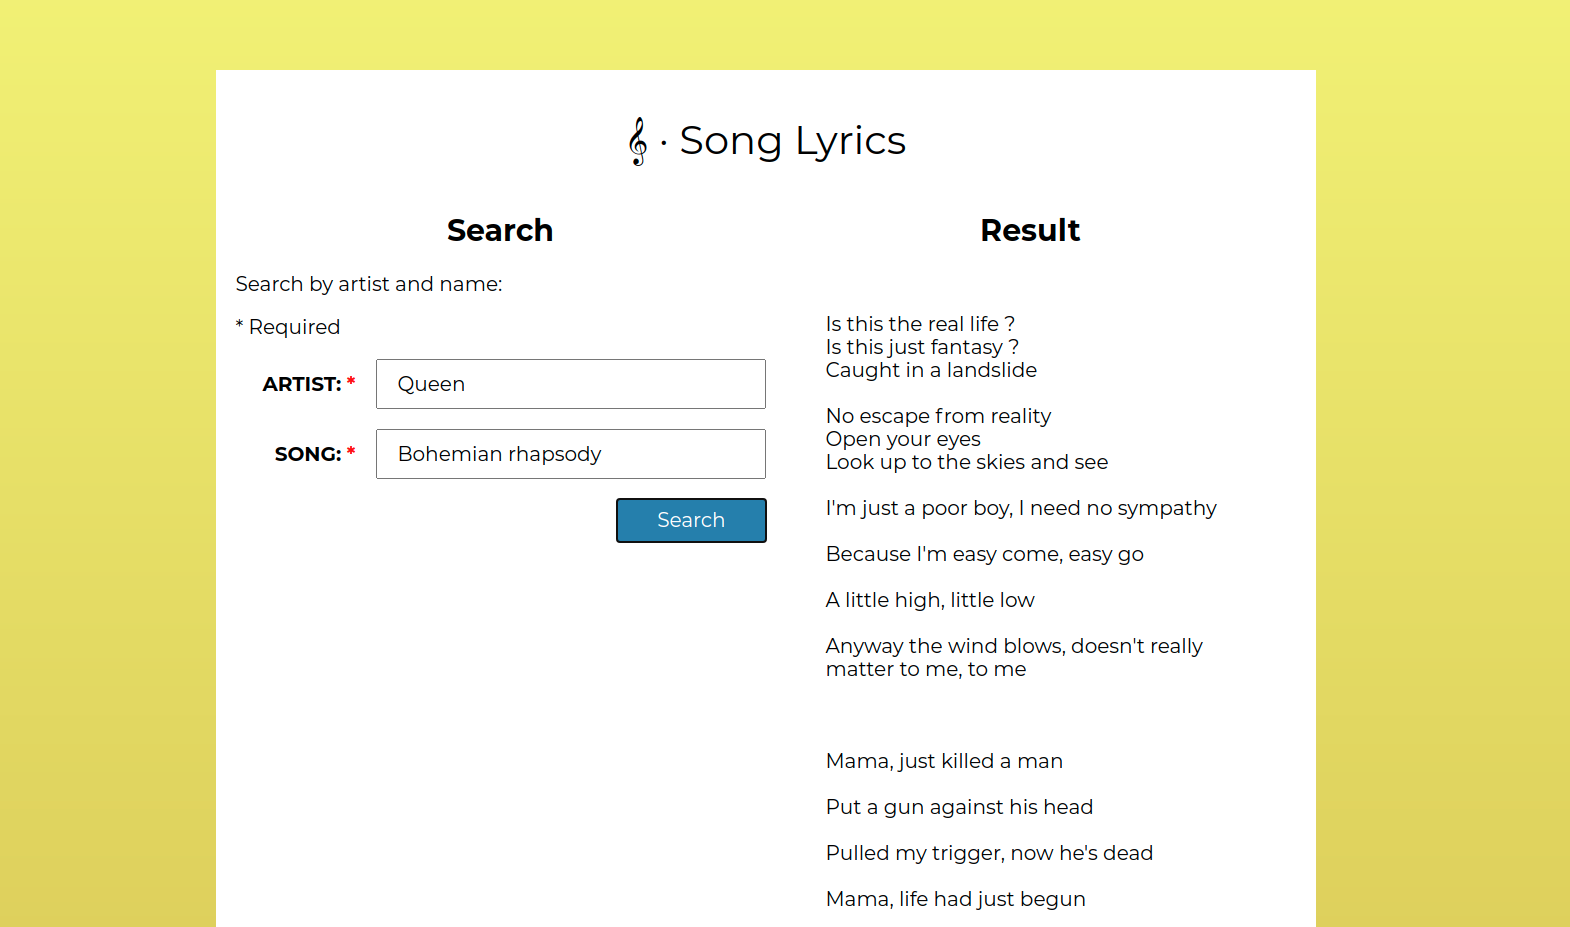1570x927 pixels.
Task: Focus the Song input with Bohemian rhapsody
Action: pyautogui.click(x=570, y=454)
